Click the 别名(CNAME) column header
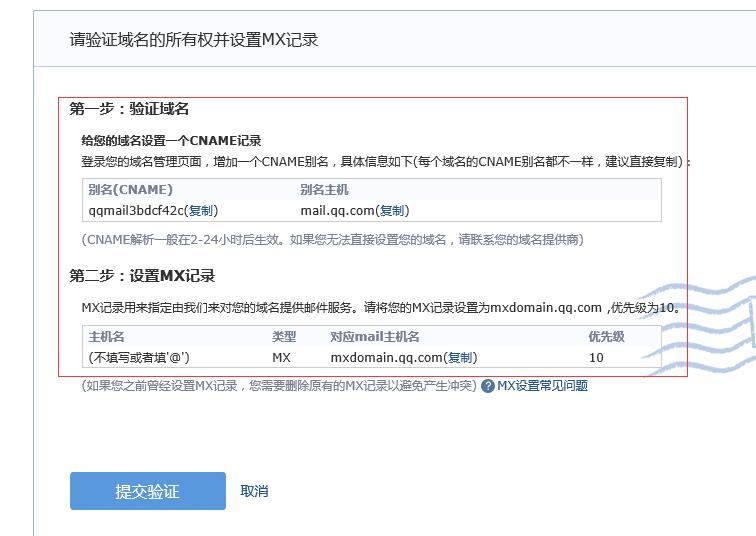This screenshot has width=756, height=536. 130,189
